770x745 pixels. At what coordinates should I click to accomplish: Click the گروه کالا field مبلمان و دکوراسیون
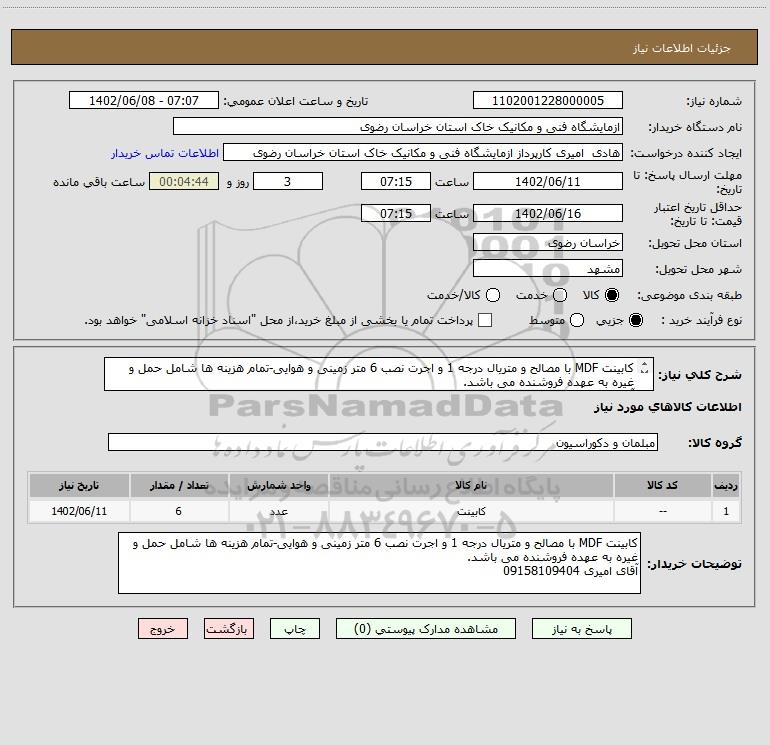point(383,442)
